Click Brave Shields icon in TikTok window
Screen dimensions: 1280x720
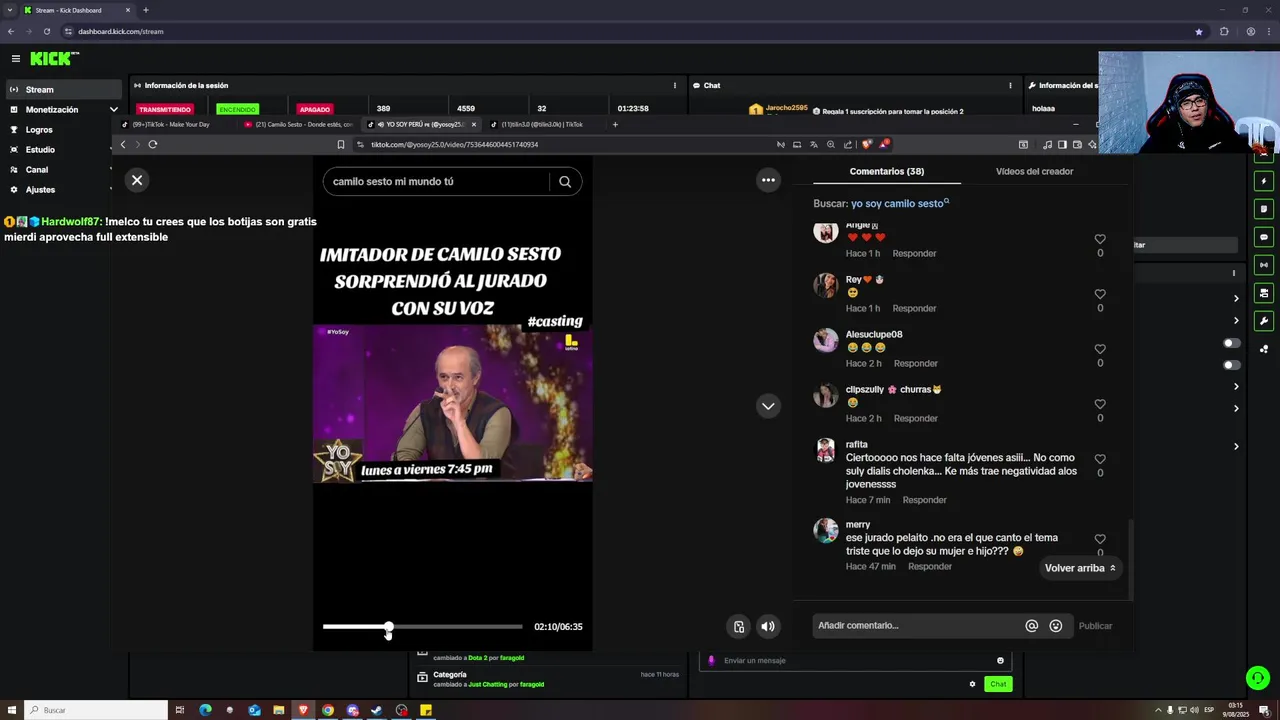866,144
